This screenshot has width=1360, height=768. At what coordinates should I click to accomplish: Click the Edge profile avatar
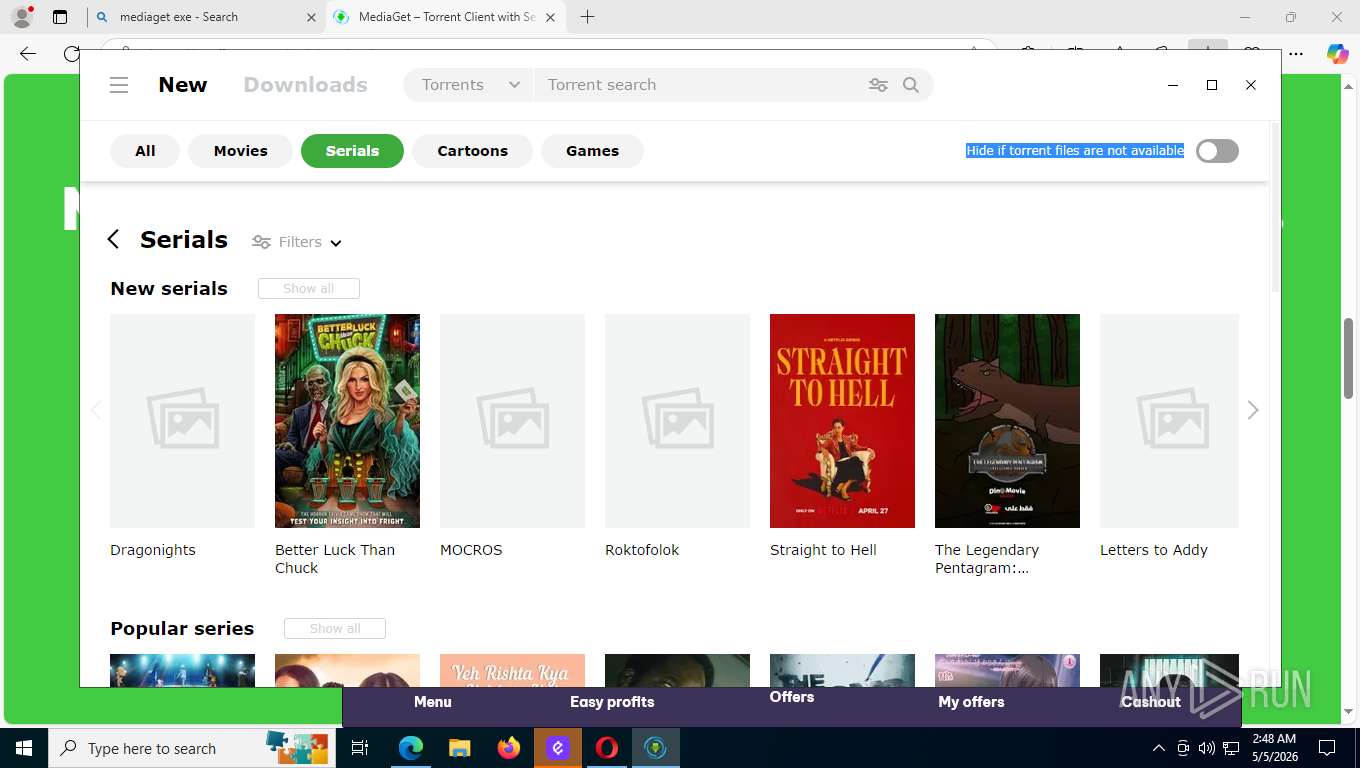point(22,17)
